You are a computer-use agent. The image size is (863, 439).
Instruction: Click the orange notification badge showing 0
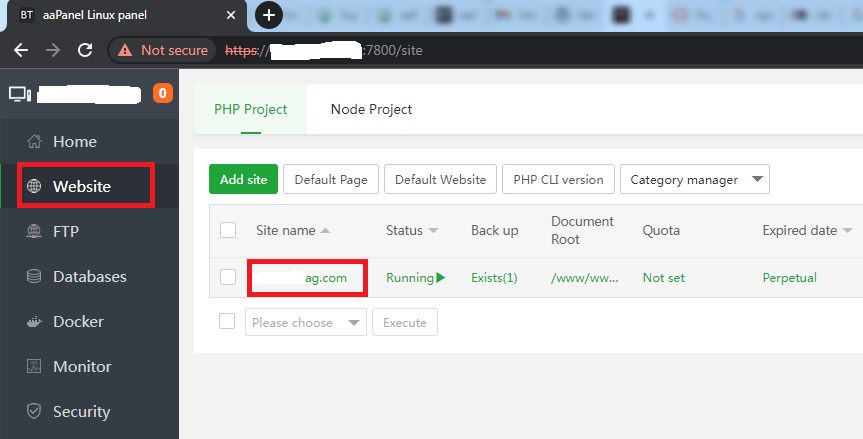[162, 94]
